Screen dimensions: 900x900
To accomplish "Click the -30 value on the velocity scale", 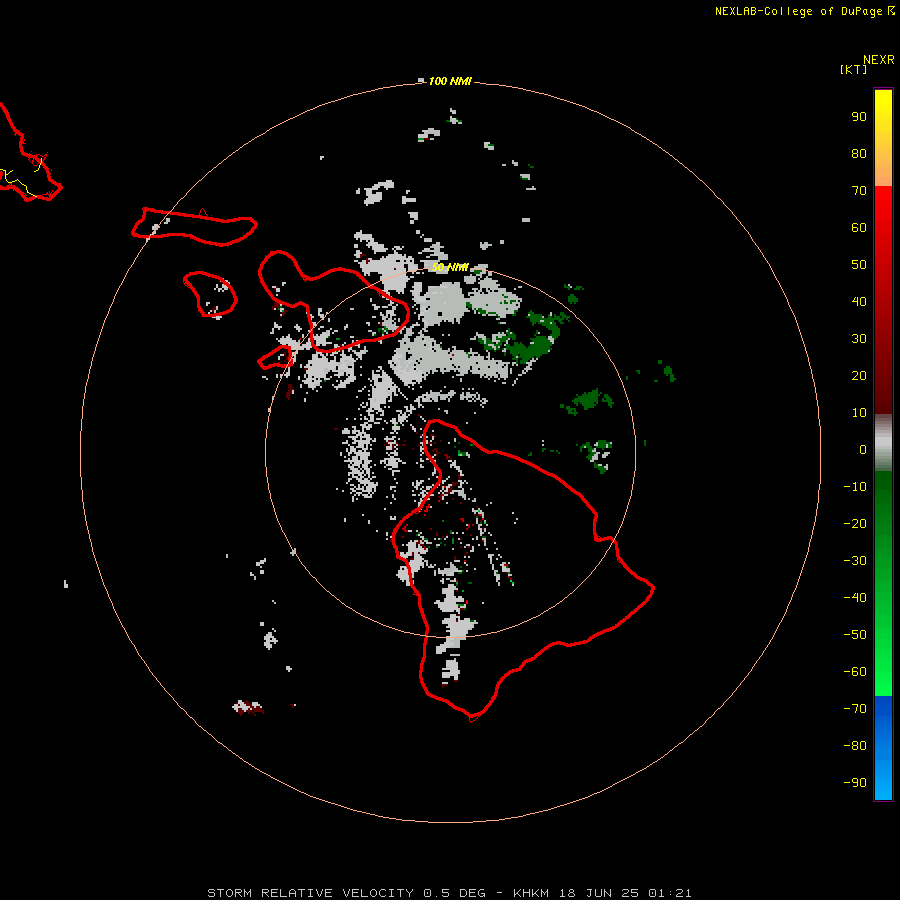I will coord(855,561).
